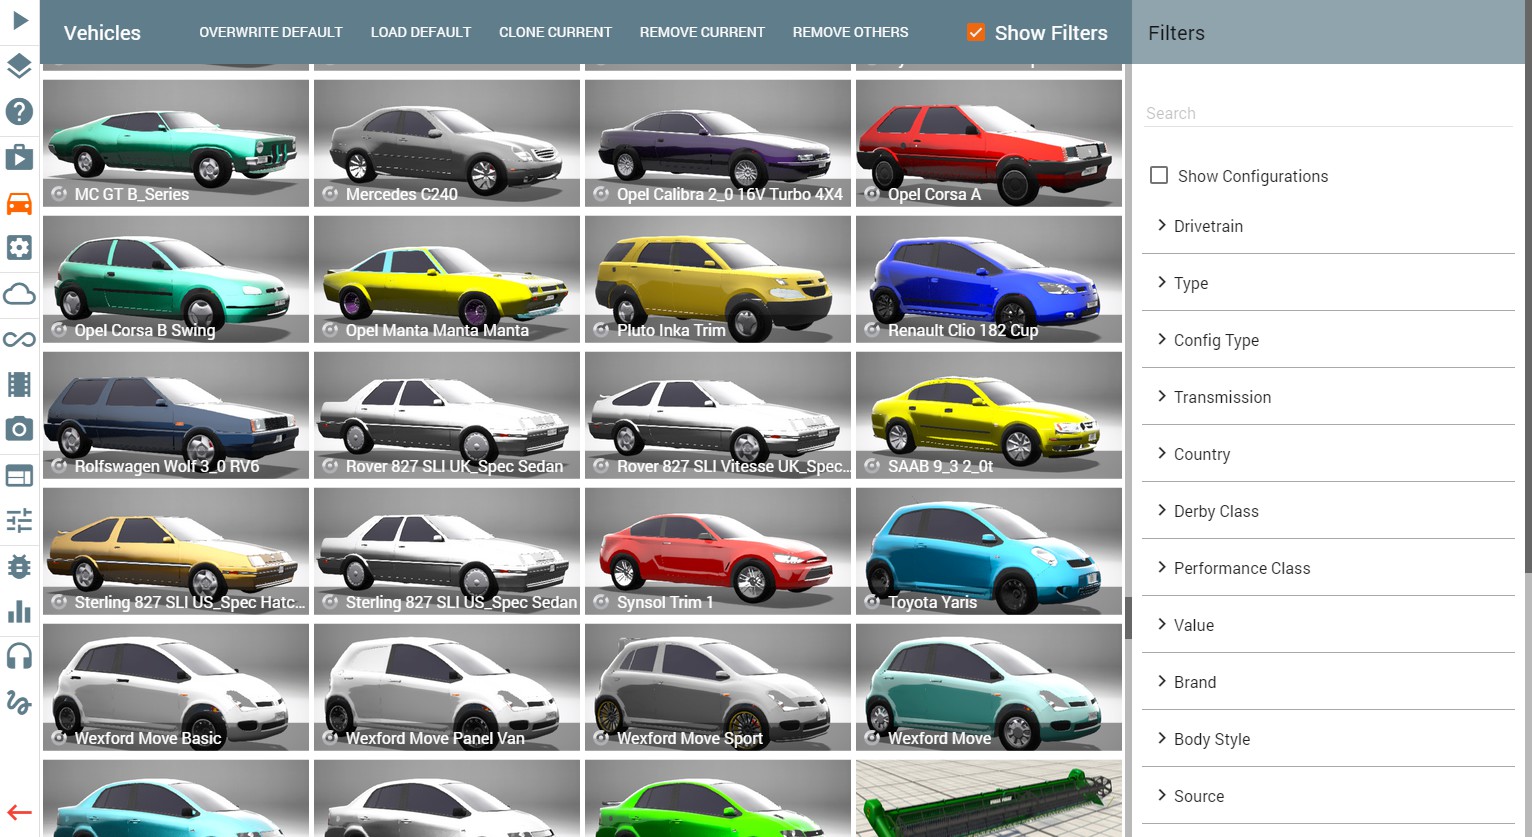The image size is (1532, 837).
Task: Choose the Opel Corsa B Swing
Action: [176, 279]
